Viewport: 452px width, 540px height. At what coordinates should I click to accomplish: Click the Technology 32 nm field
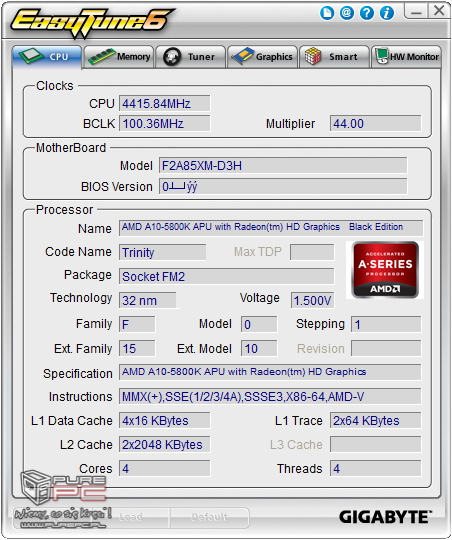click(147, 300)
